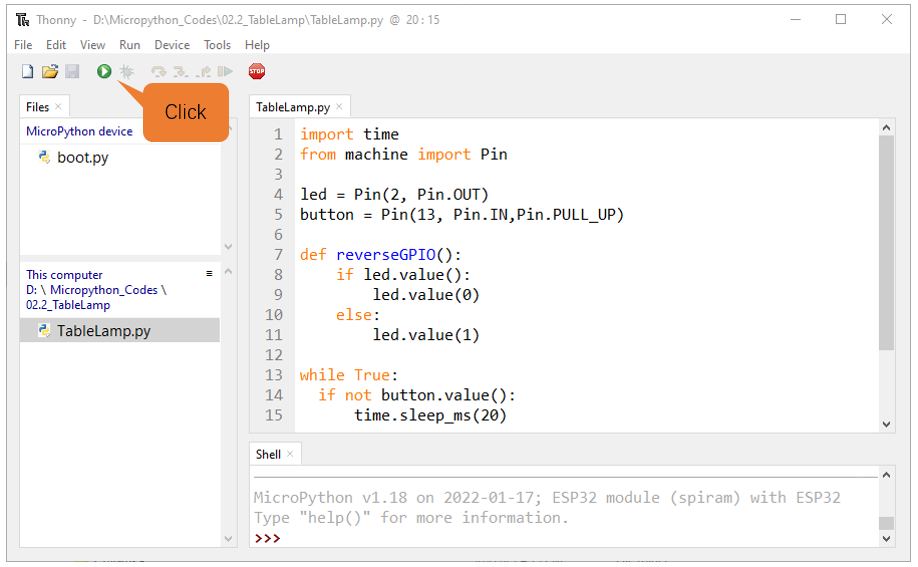
Task: Open the Run menu
Action: [130, 45]
